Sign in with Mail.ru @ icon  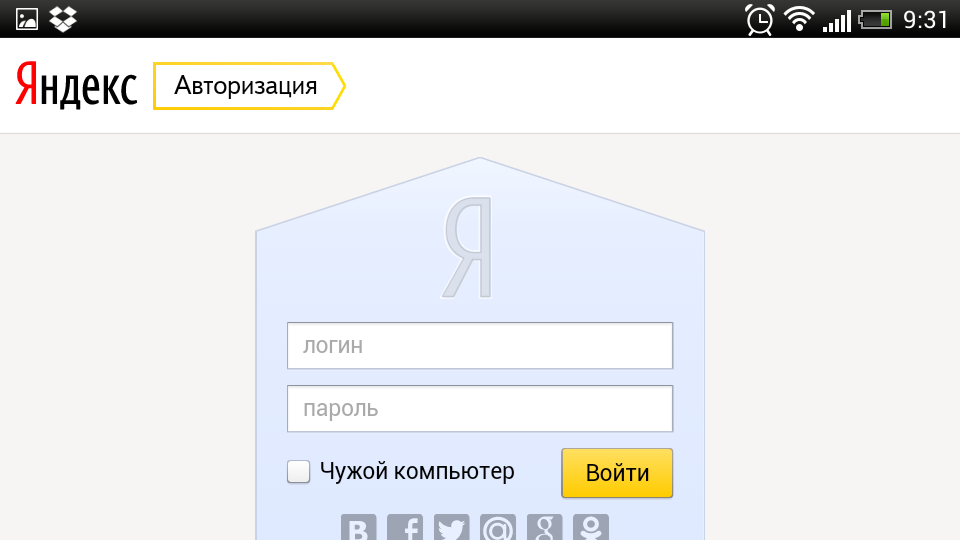(x=498, y=528)
